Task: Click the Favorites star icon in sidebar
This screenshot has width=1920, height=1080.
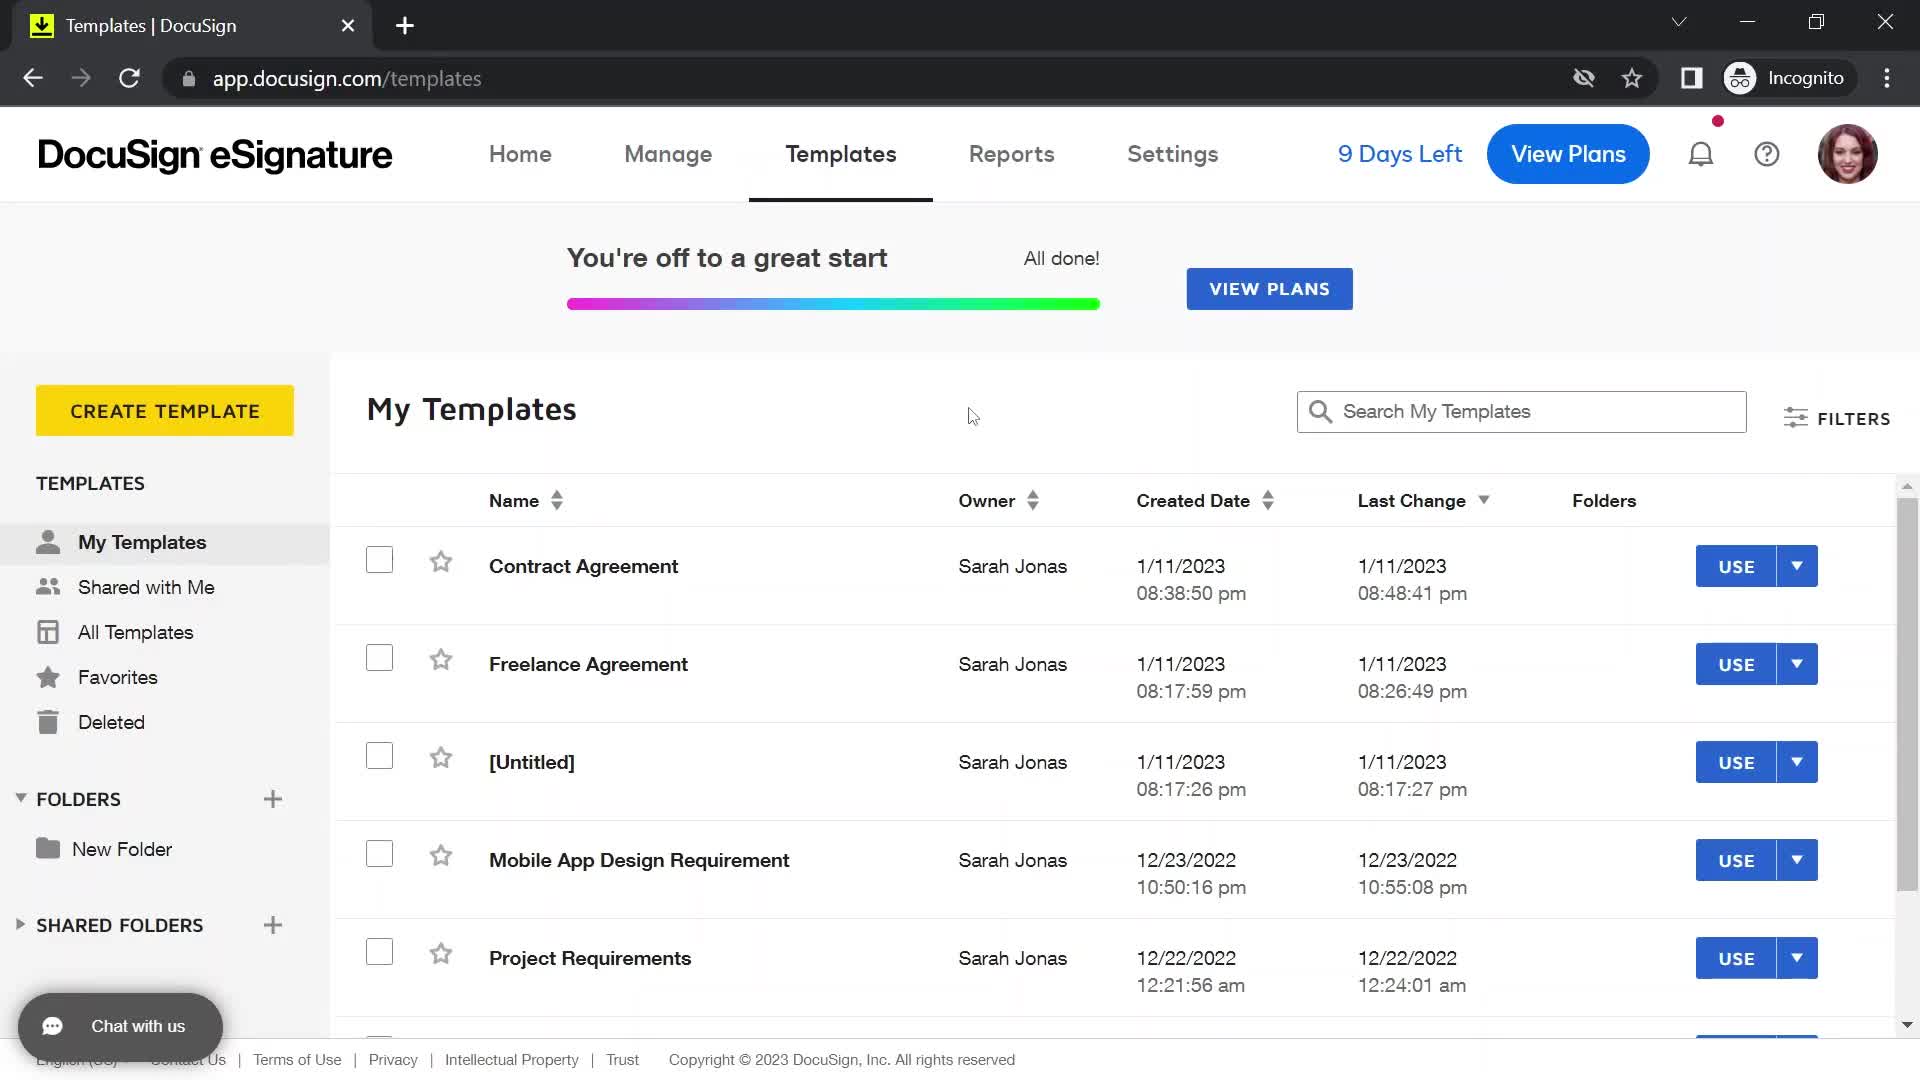Action: (x=48, y=677)
